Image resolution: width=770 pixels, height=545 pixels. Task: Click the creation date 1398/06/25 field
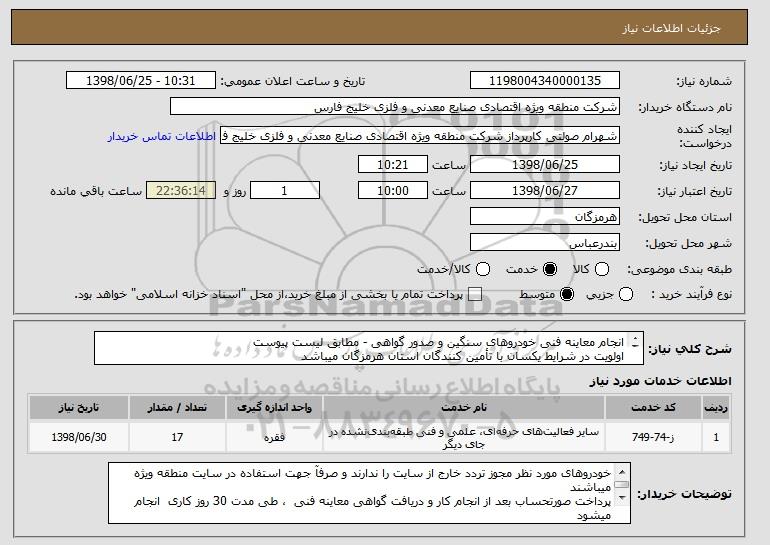coord(545,164)
